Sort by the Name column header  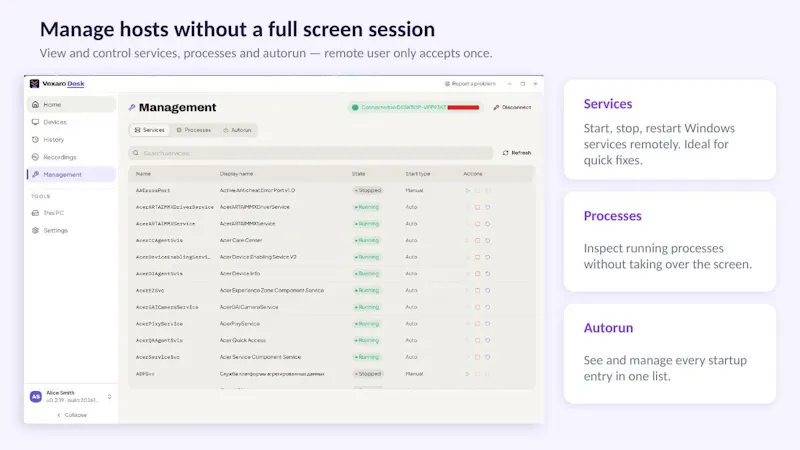[x=143, y=174]
